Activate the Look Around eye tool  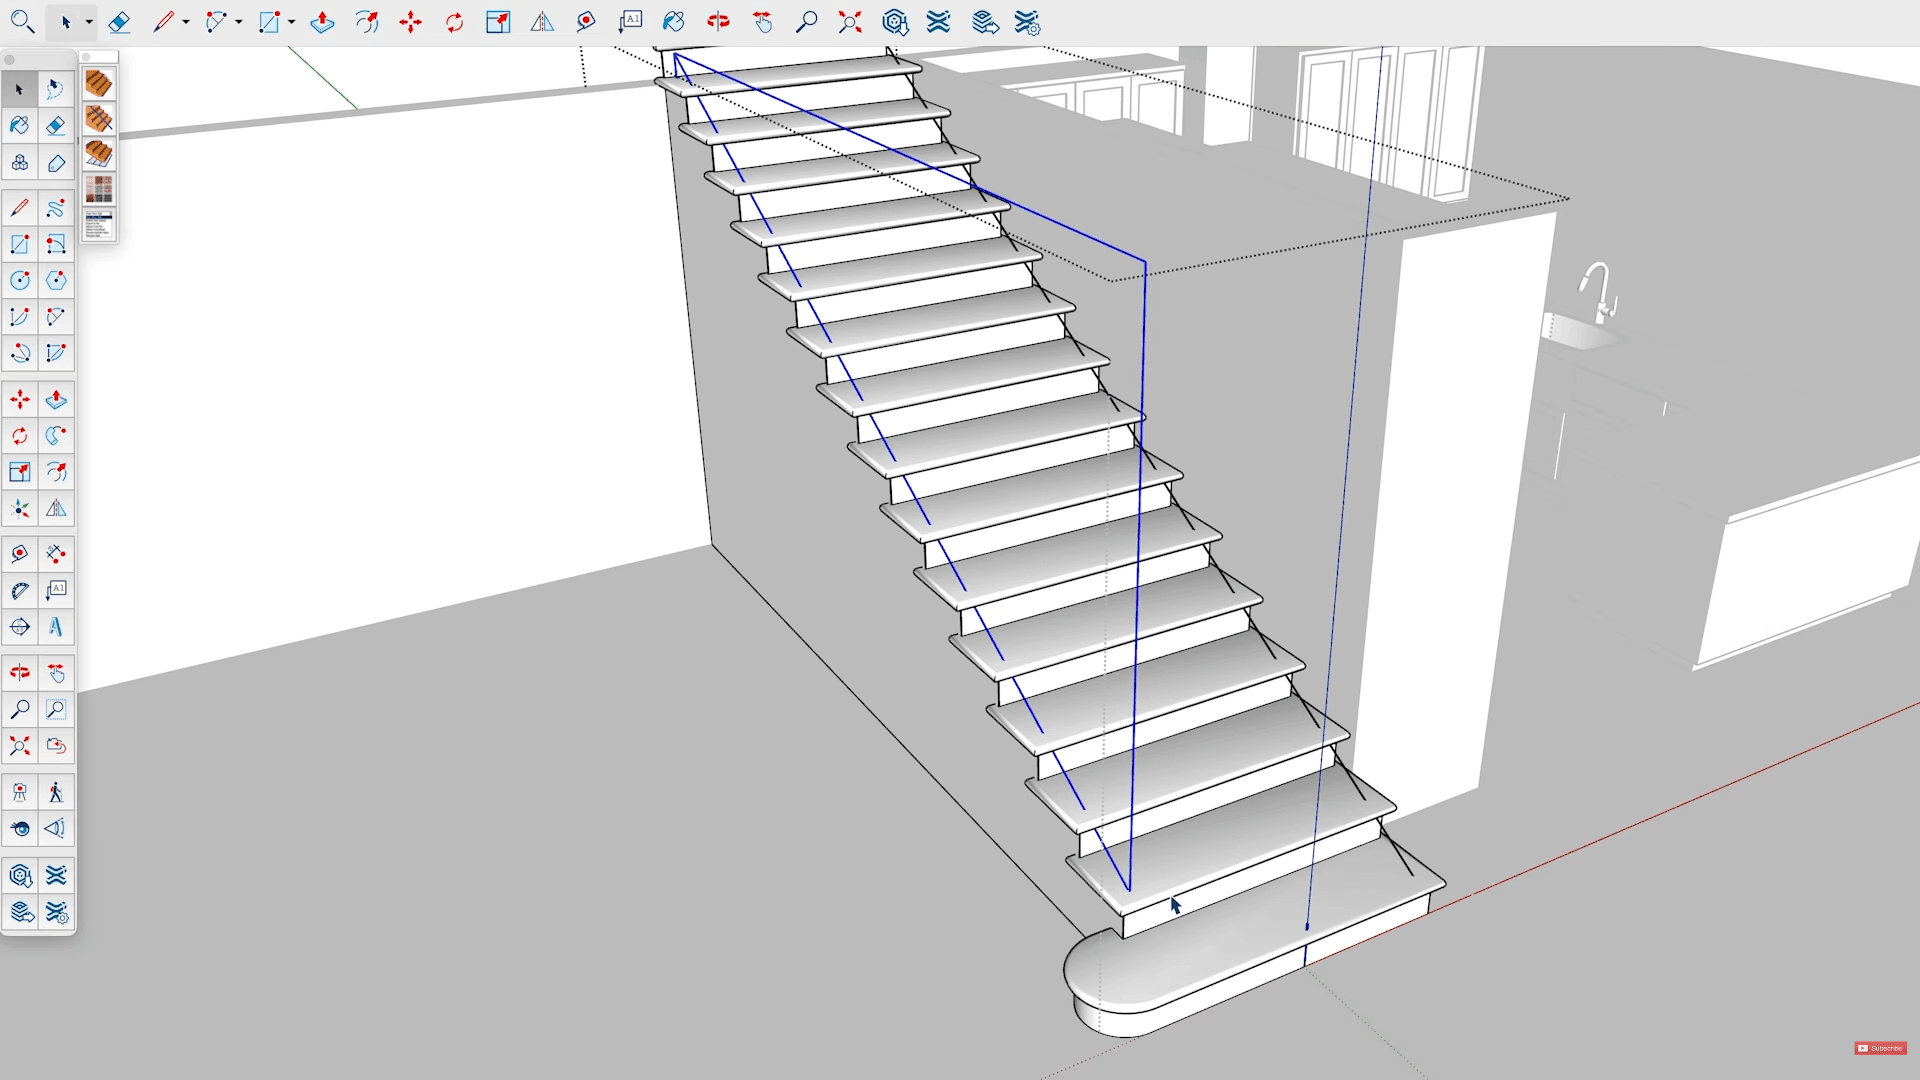coord(19,829)
